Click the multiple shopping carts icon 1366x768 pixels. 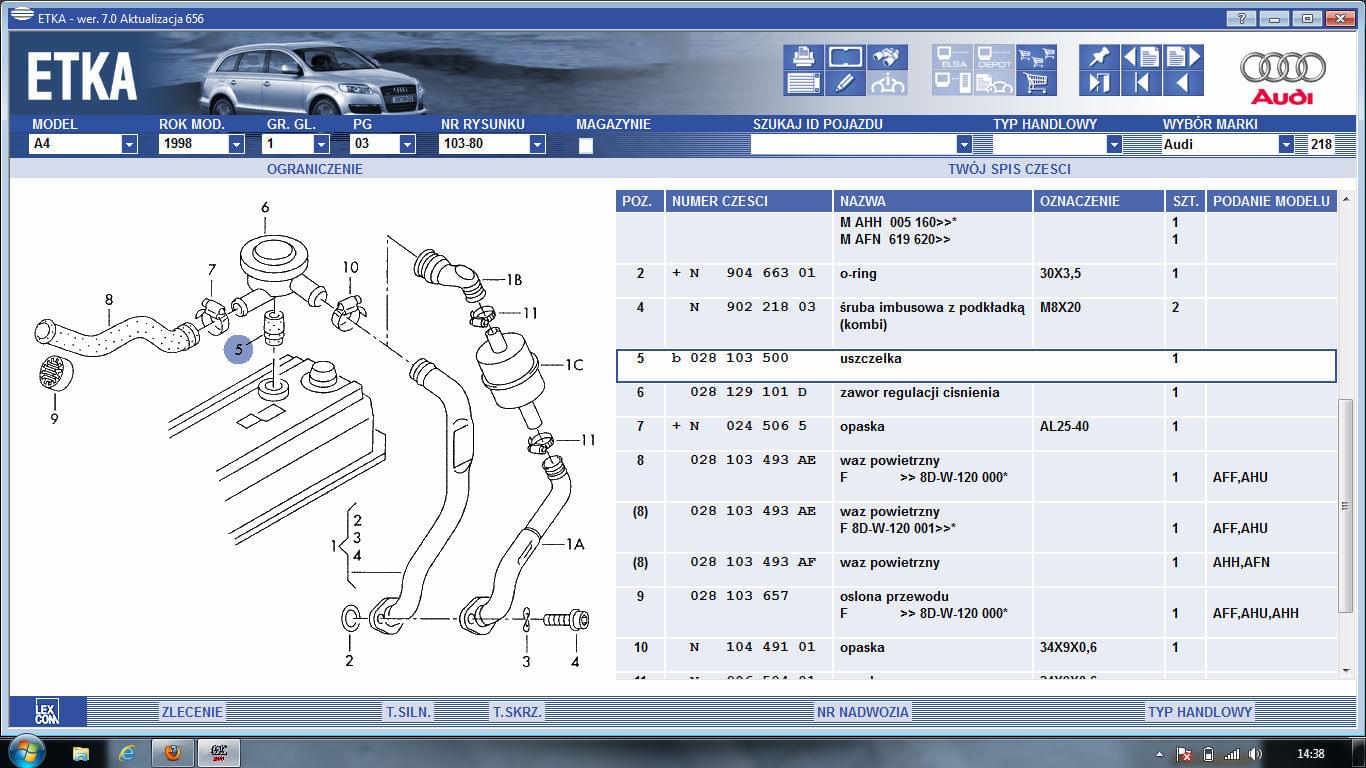pos(1036,57)
